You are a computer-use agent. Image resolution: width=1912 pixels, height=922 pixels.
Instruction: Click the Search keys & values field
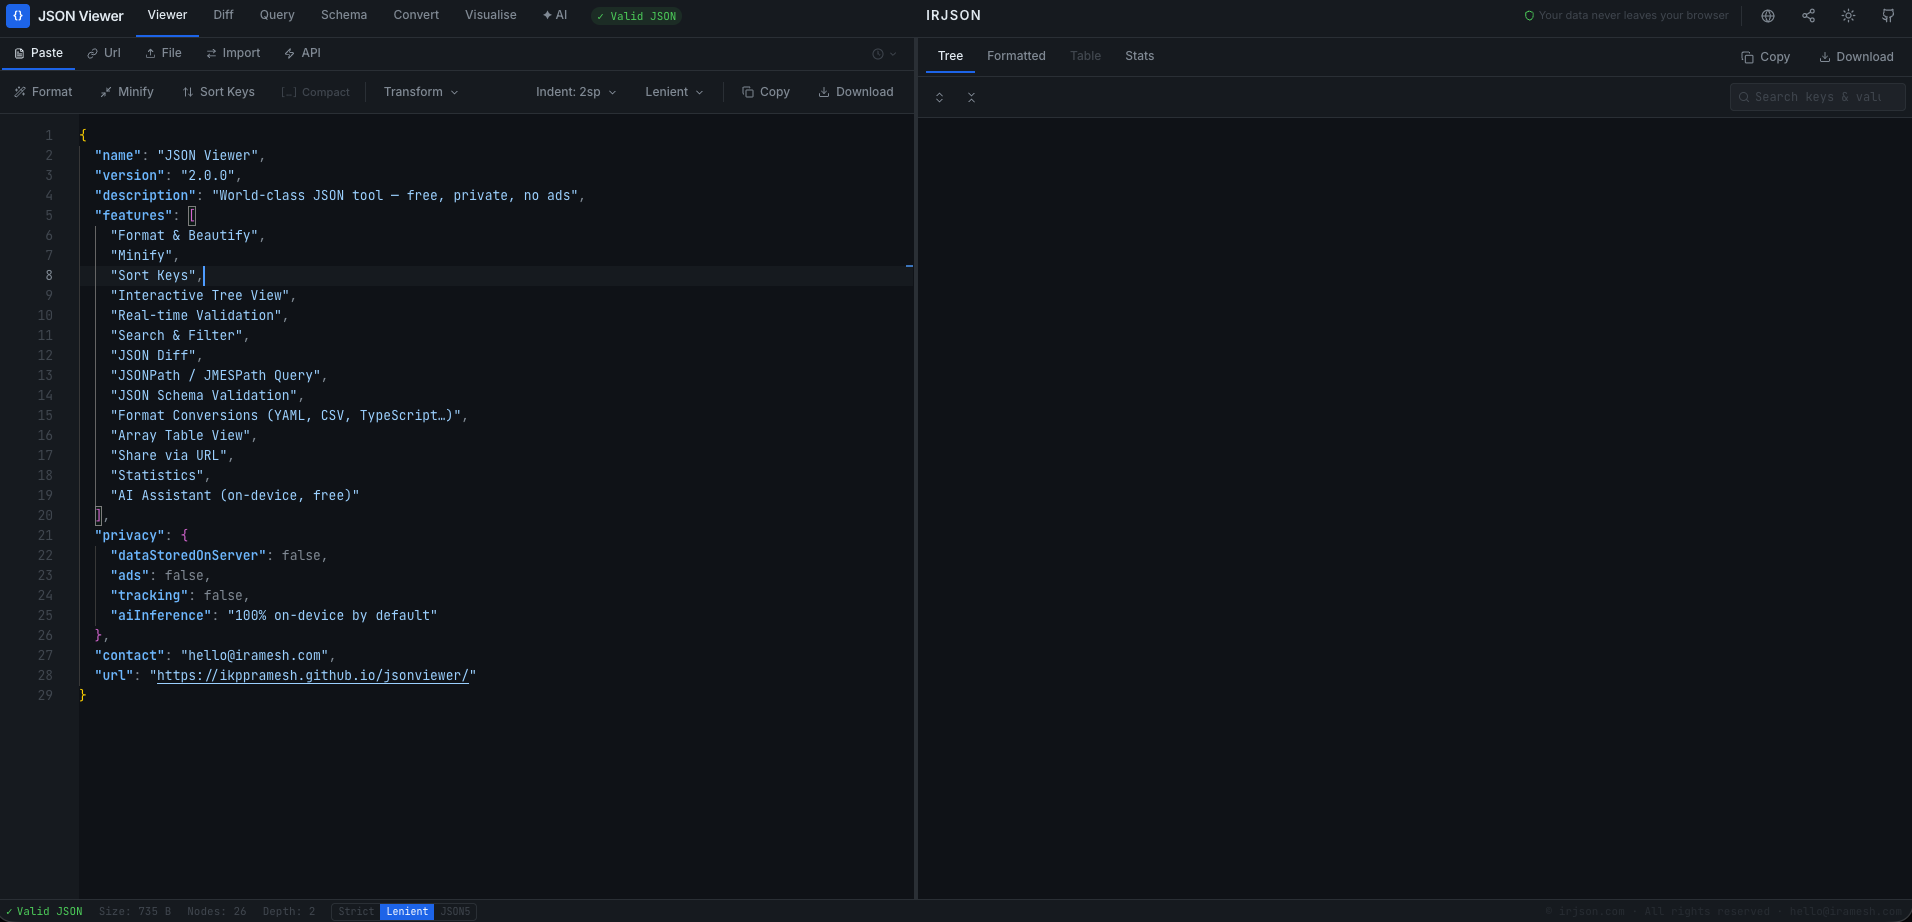pyautogui.click(x=1817, y=97)
